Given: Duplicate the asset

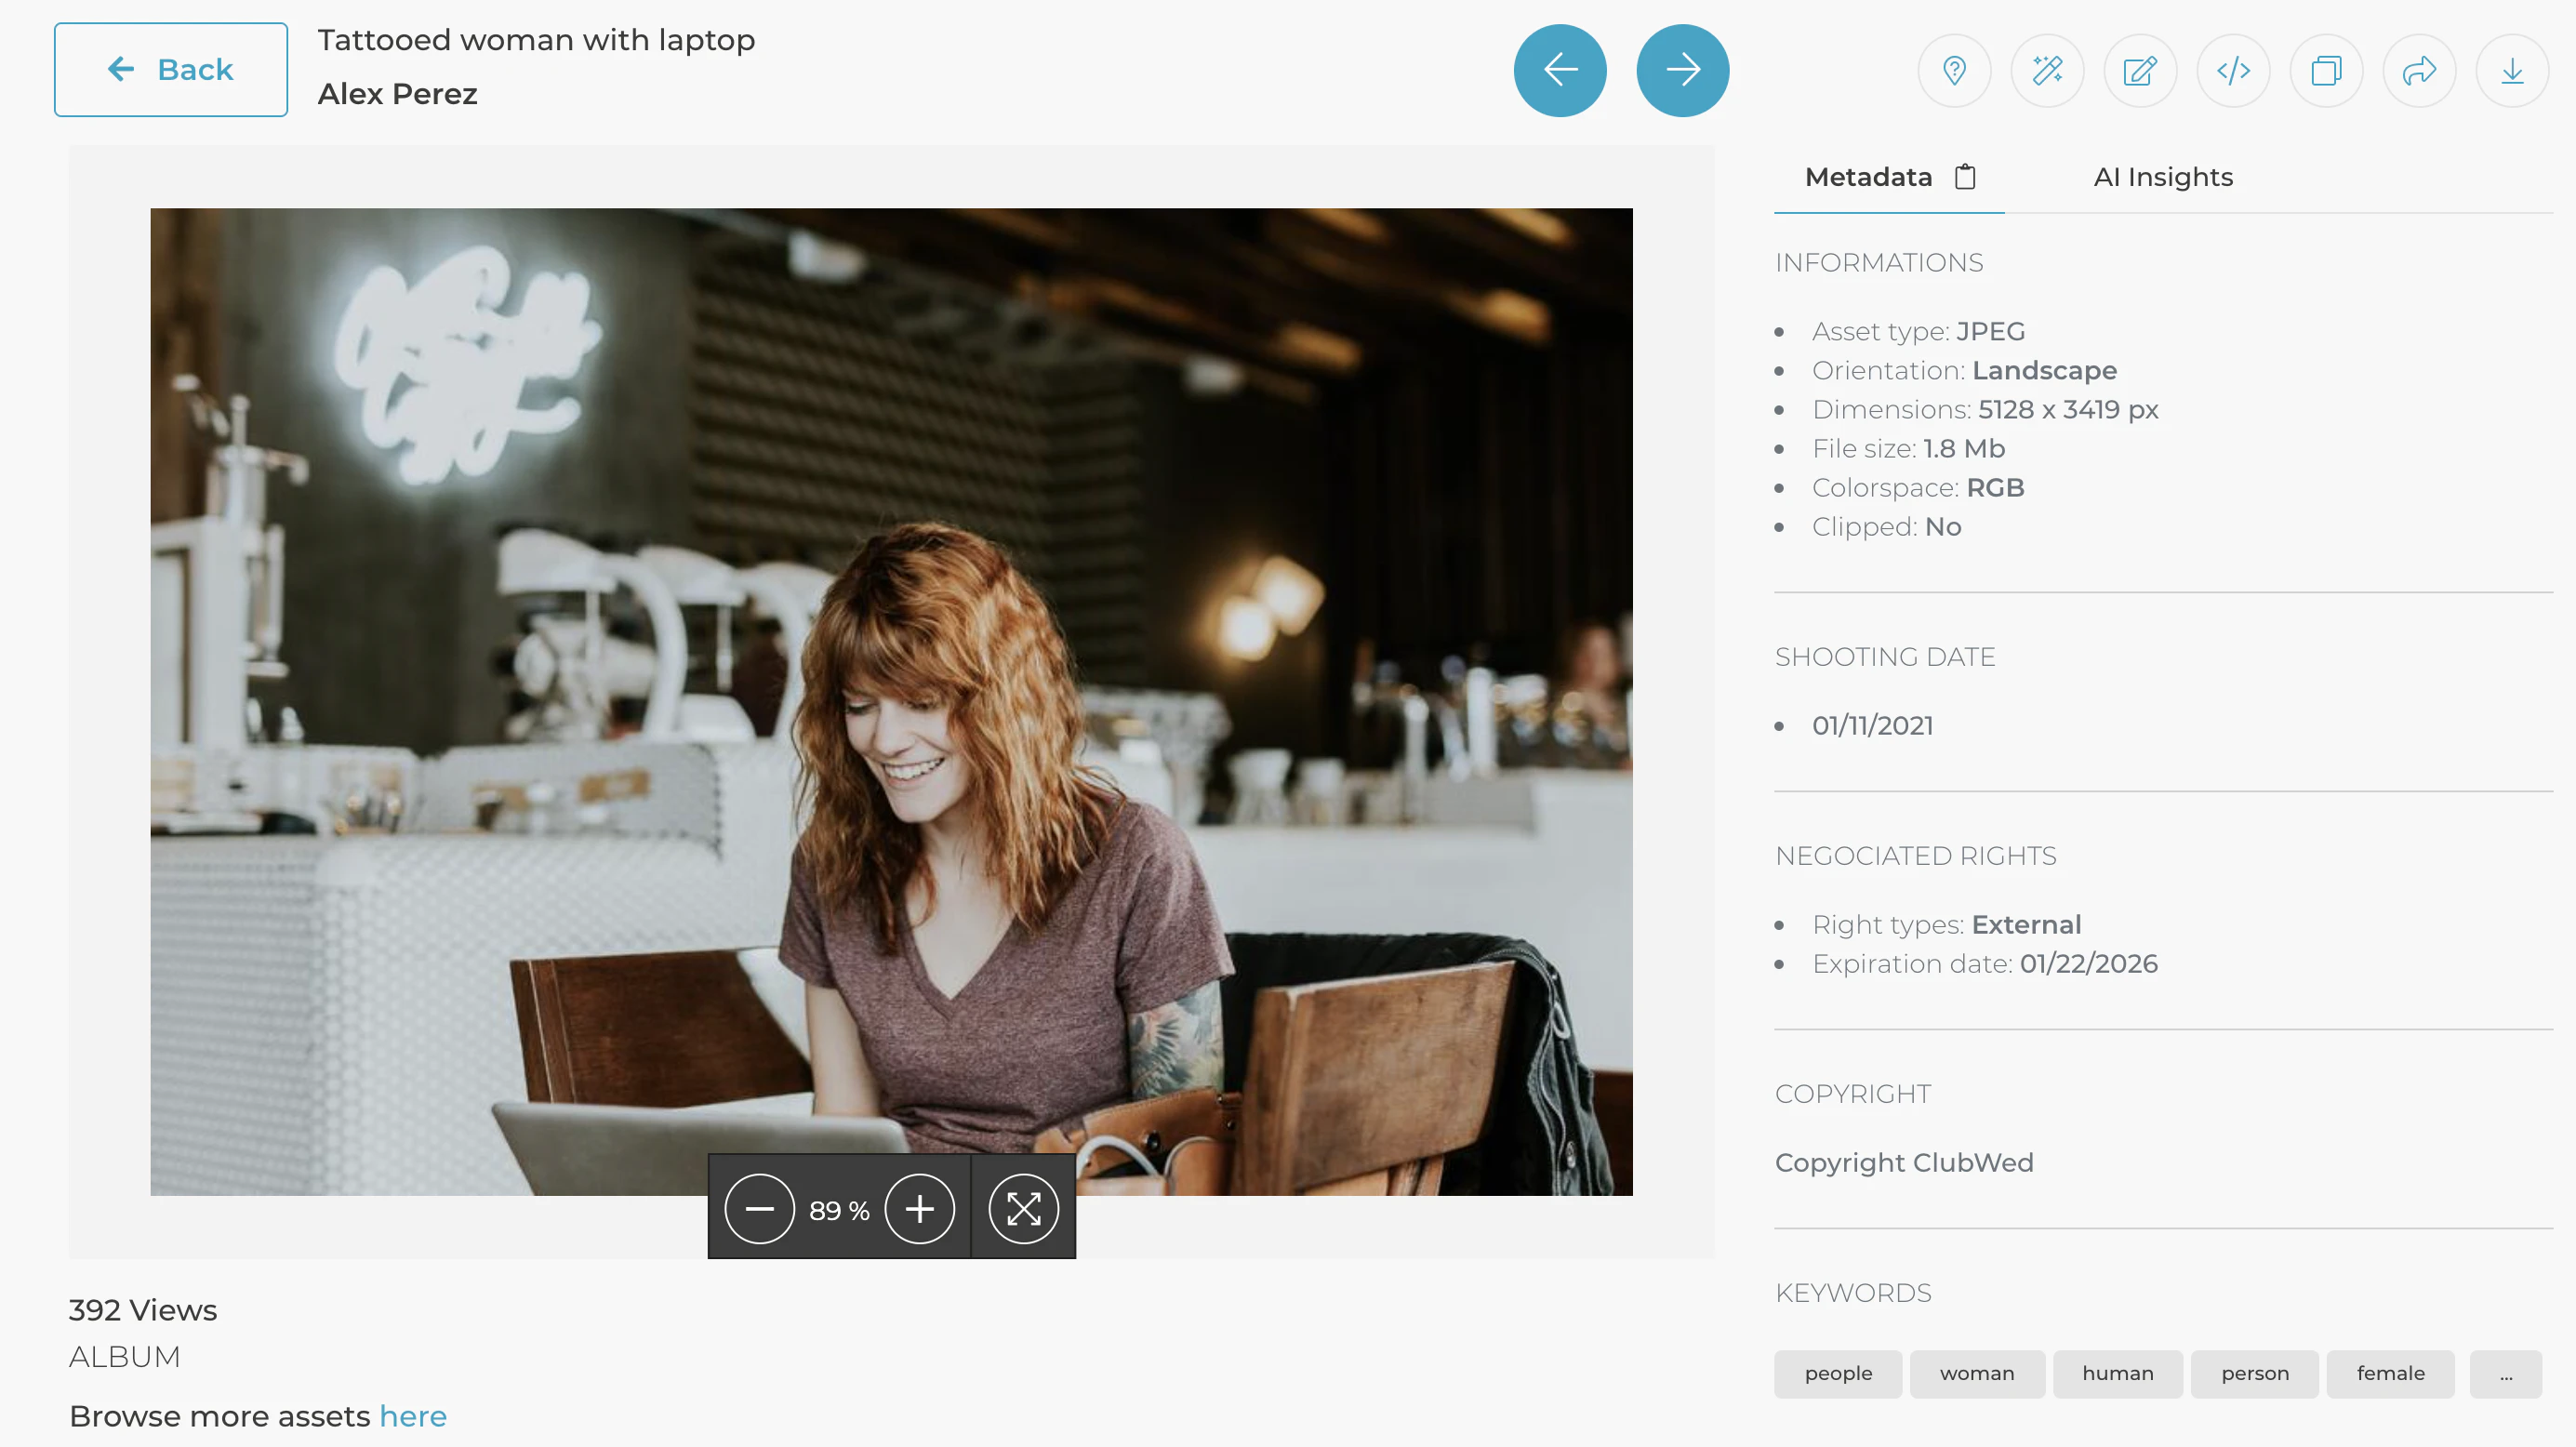Looking at the screenshot, I should [2326, 70].
